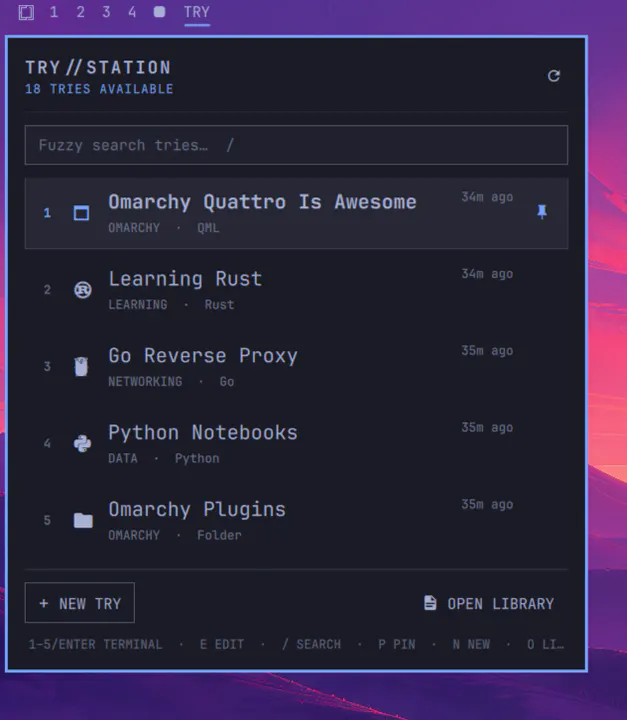
Task: Open the Omarchy Quattro Is Awesome try
Action: pyautogui.click(x=296, y=214)
